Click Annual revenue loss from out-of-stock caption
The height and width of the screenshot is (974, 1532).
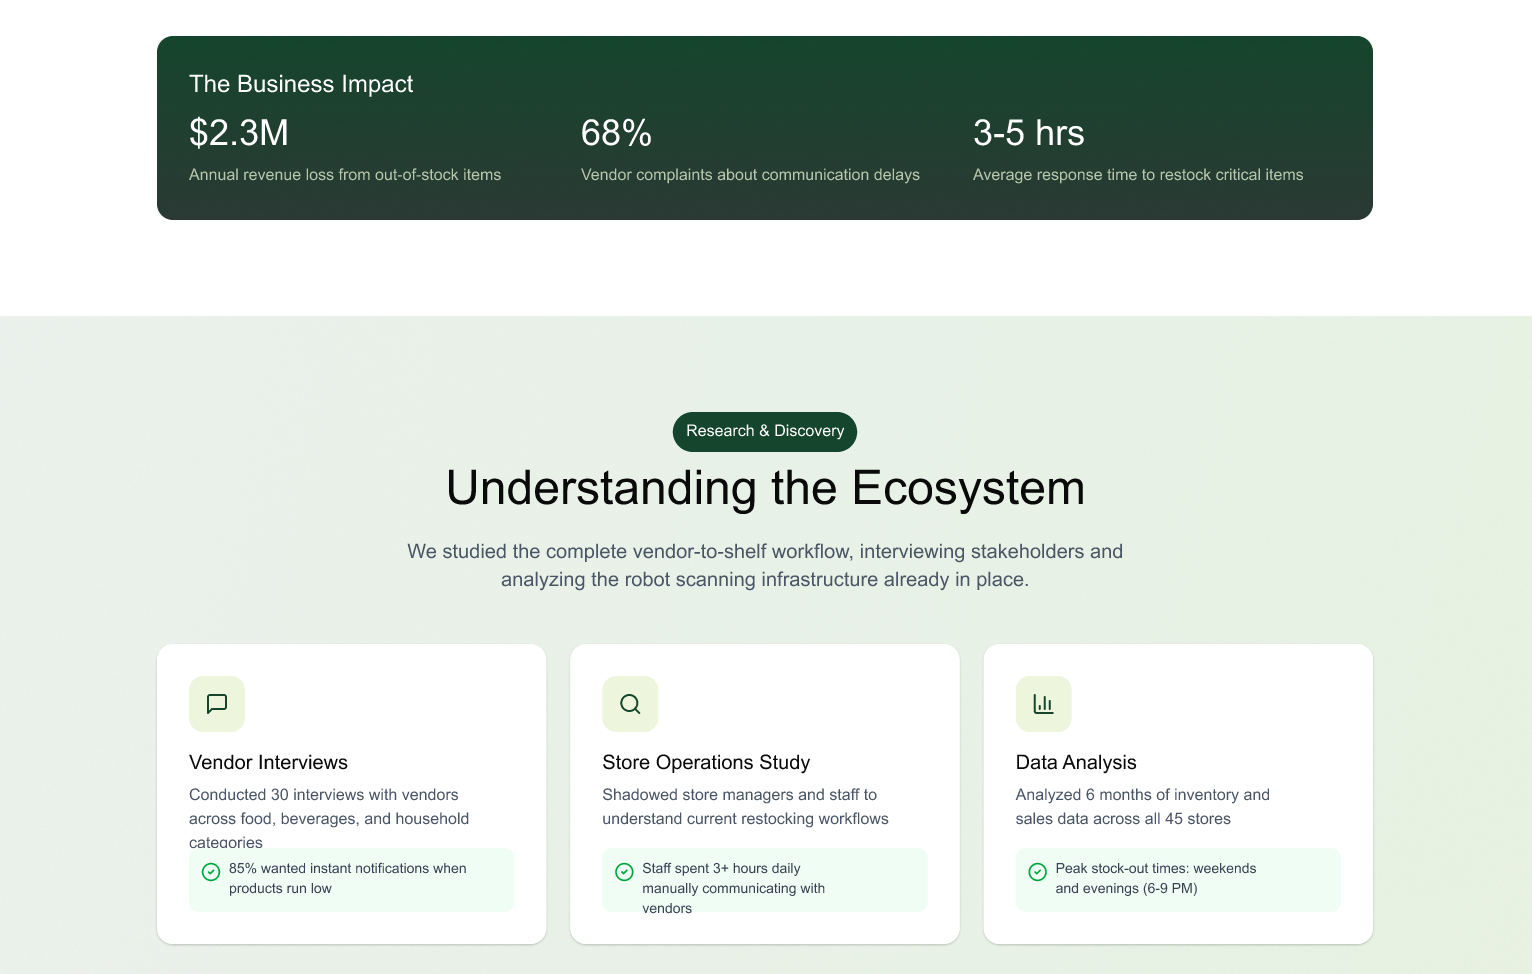click(345, 175)
